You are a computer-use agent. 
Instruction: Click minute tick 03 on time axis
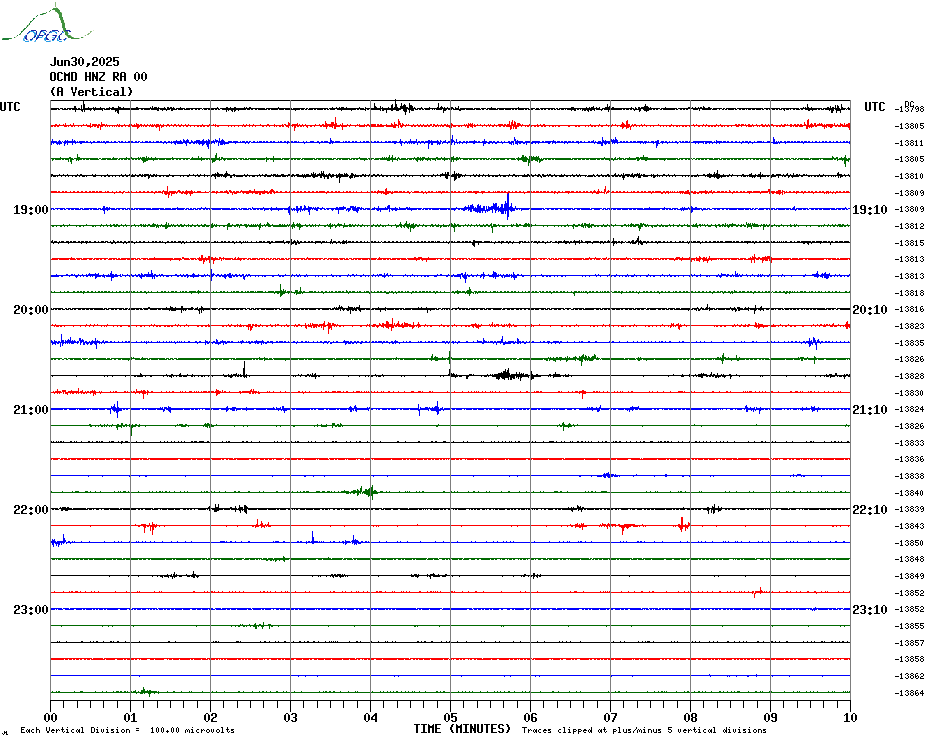[291, 717]
